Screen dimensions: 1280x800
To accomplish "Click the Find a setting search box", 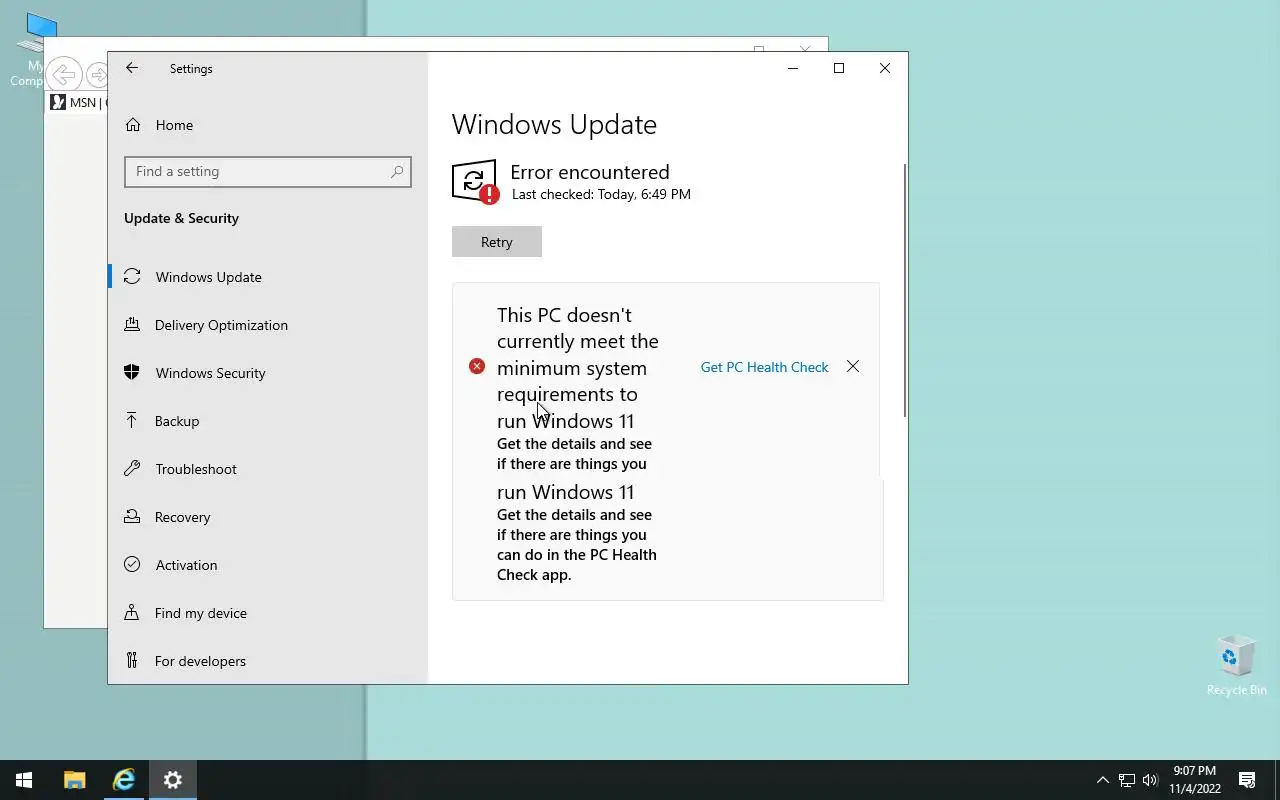I will point(268,171).
